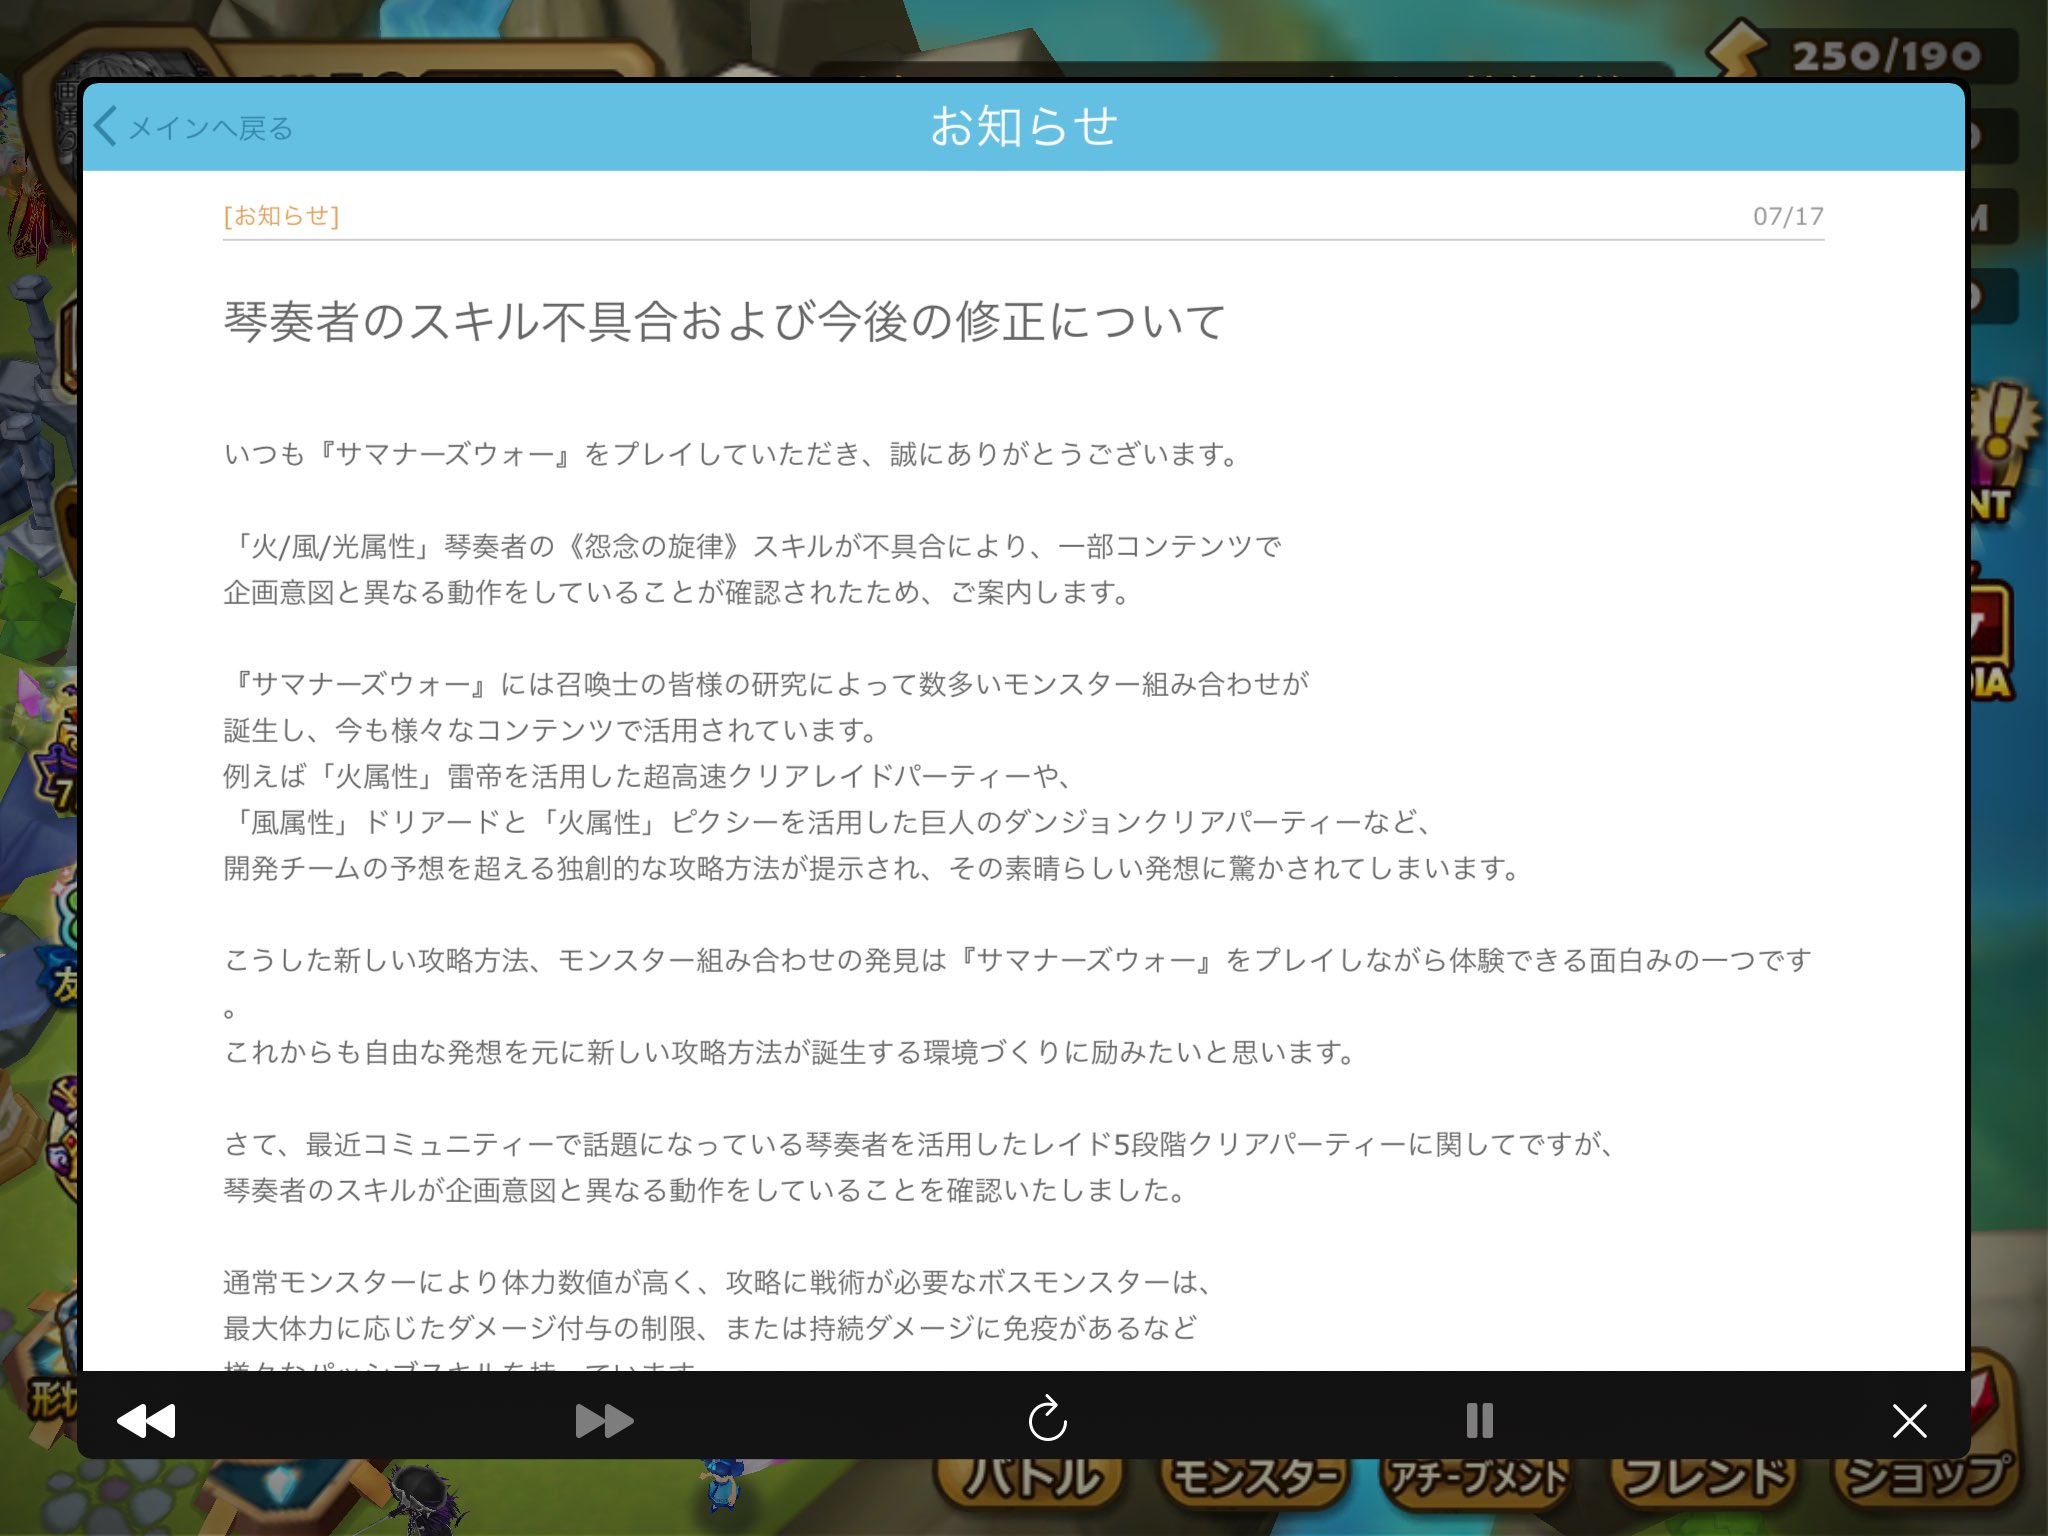Go back with the メインへ戻る link
2048x1536 pixels.
[x=193, y=128]
